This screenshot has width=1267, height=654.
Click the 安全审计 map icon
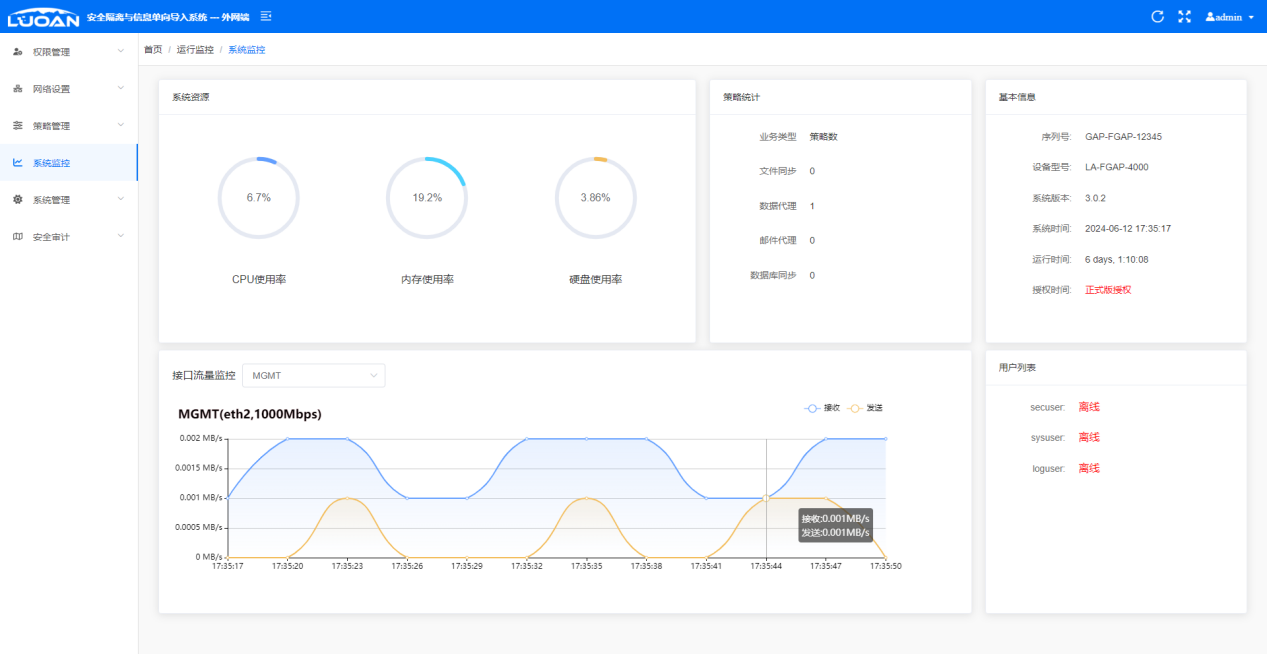(x=18, y=236)
